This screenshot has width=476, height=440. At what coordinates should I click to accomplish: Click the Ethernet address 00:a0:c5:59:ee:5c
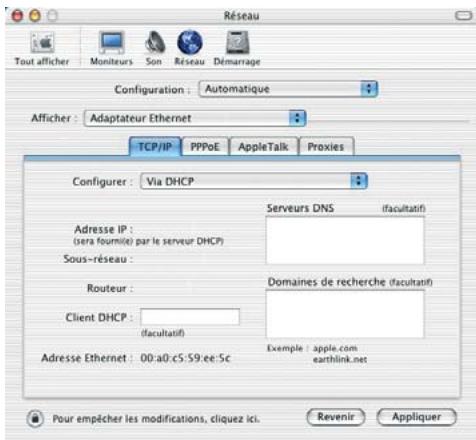(x=185, y=358)
